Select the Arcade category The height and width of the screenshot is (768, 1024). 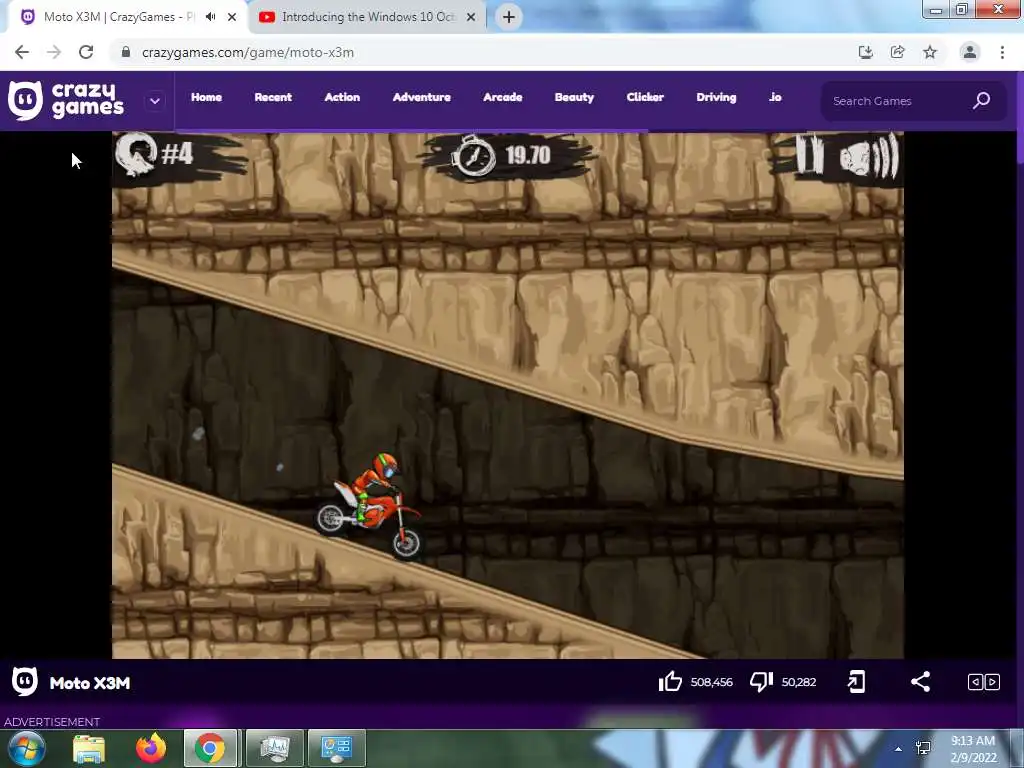[503, 97]
